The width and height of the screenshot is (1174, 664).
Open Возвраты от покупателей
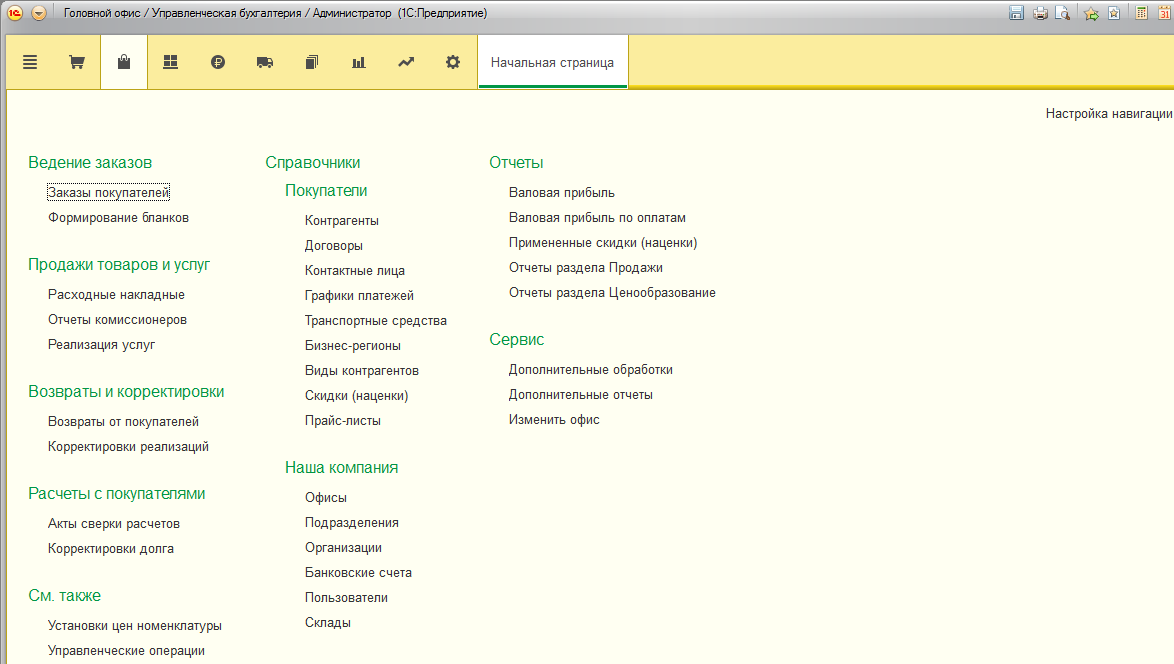coord(124,422)
